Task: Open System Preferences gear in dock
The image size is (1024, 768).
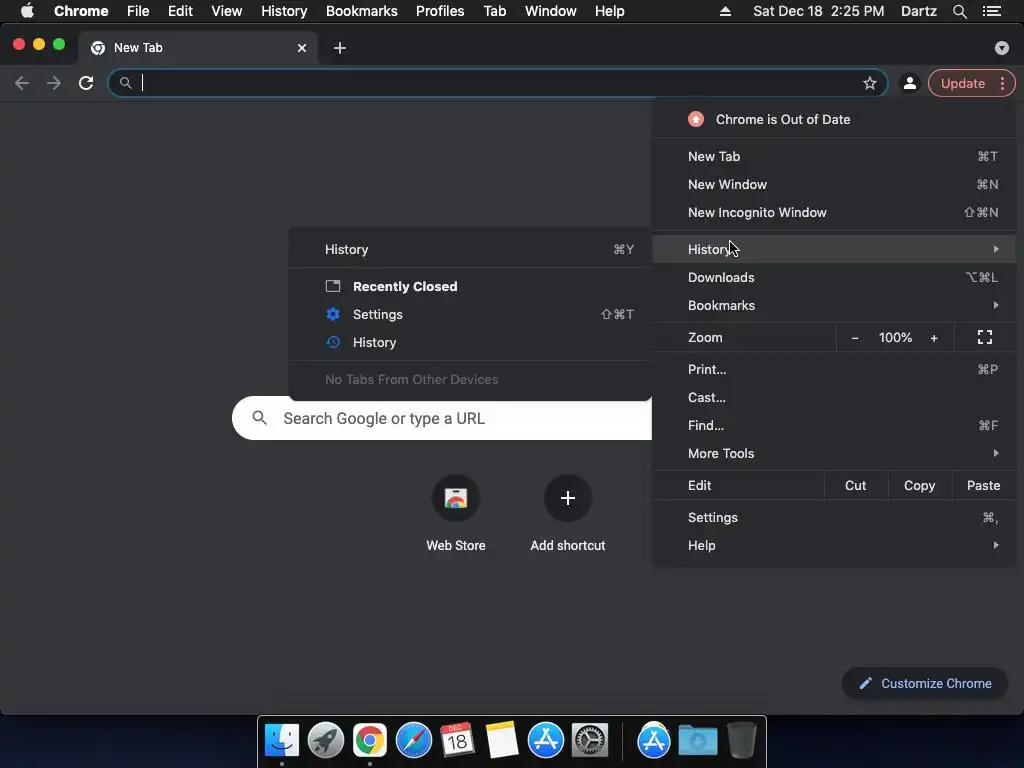Action: [590, 741]
